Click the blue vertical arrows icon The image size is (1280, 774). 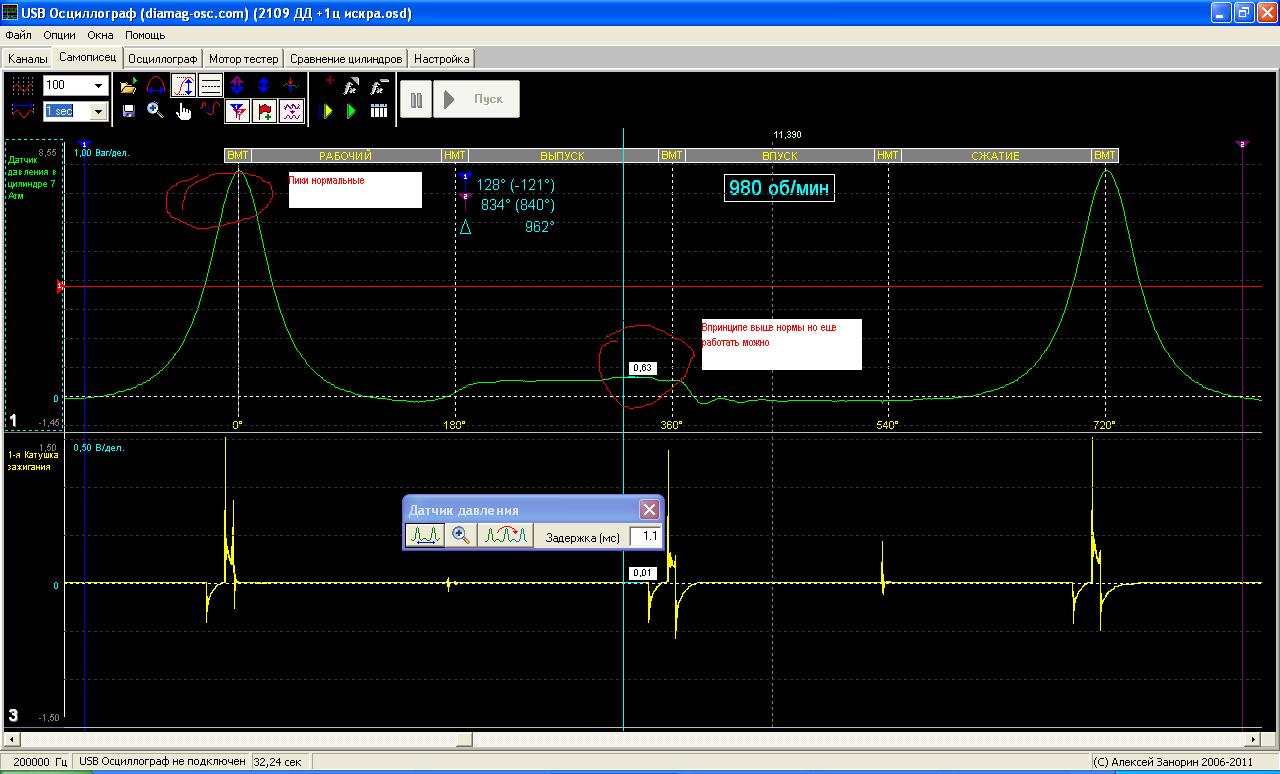click(x=264, y=86)
